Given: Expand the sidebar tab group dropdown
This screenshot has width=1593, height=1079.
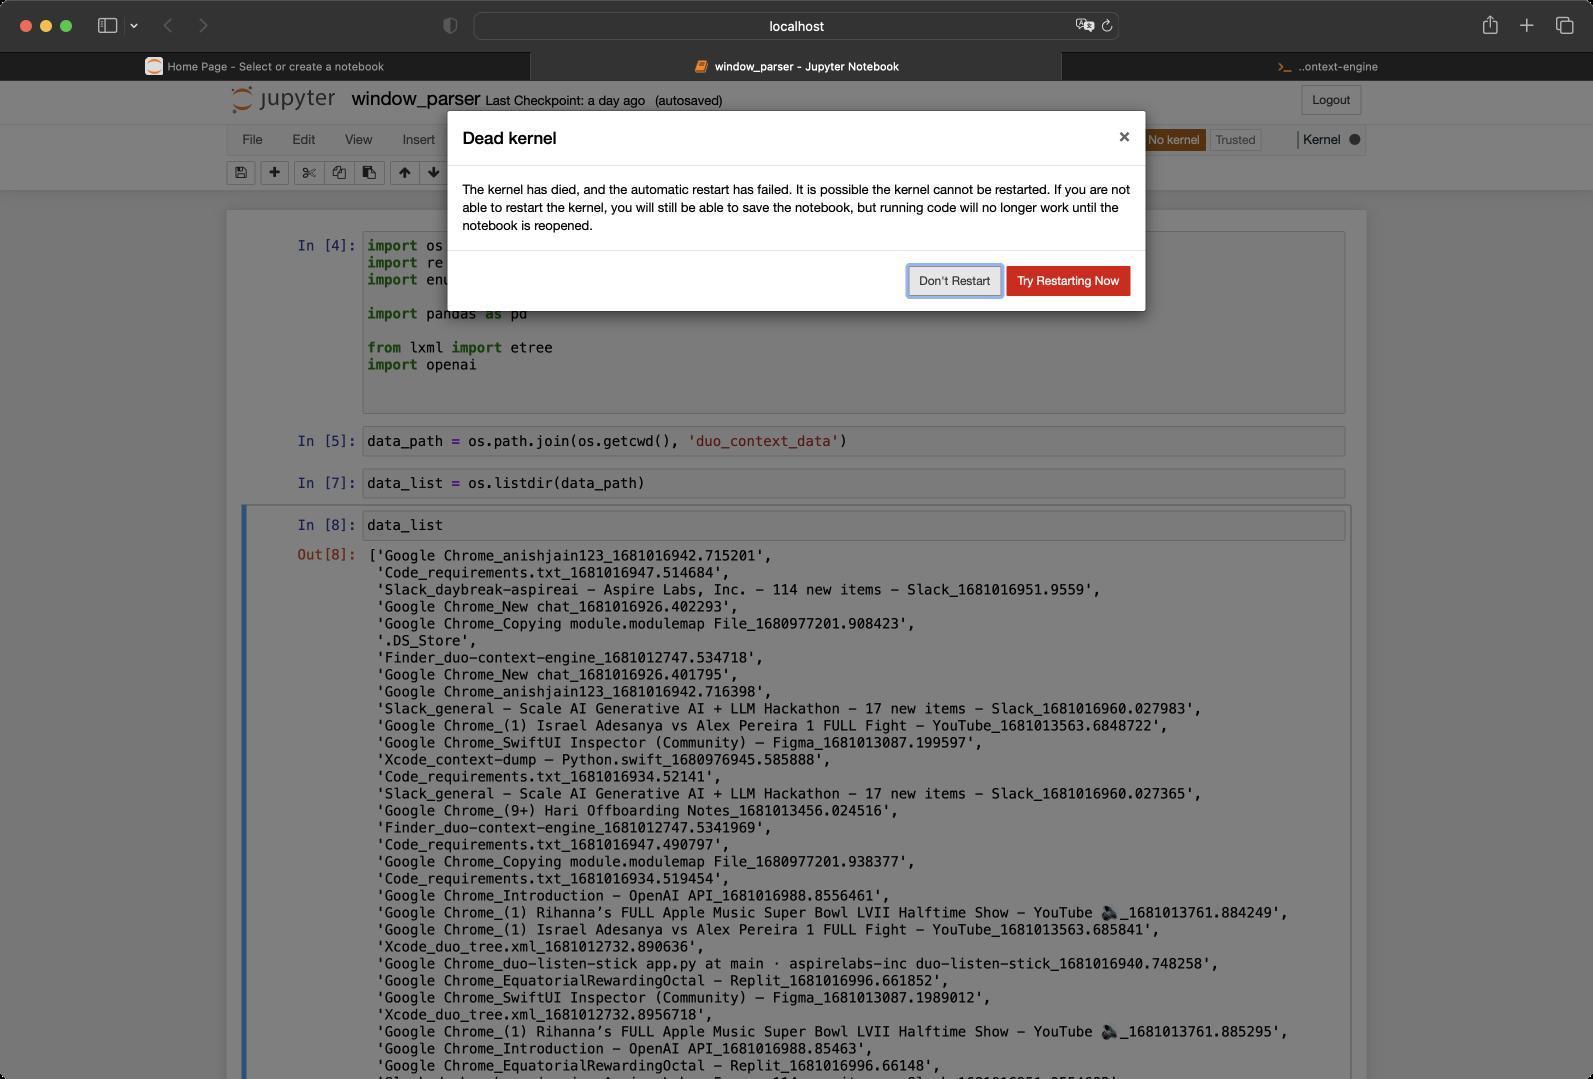Looking at the screenshot, I should click(x=134, y=26).
